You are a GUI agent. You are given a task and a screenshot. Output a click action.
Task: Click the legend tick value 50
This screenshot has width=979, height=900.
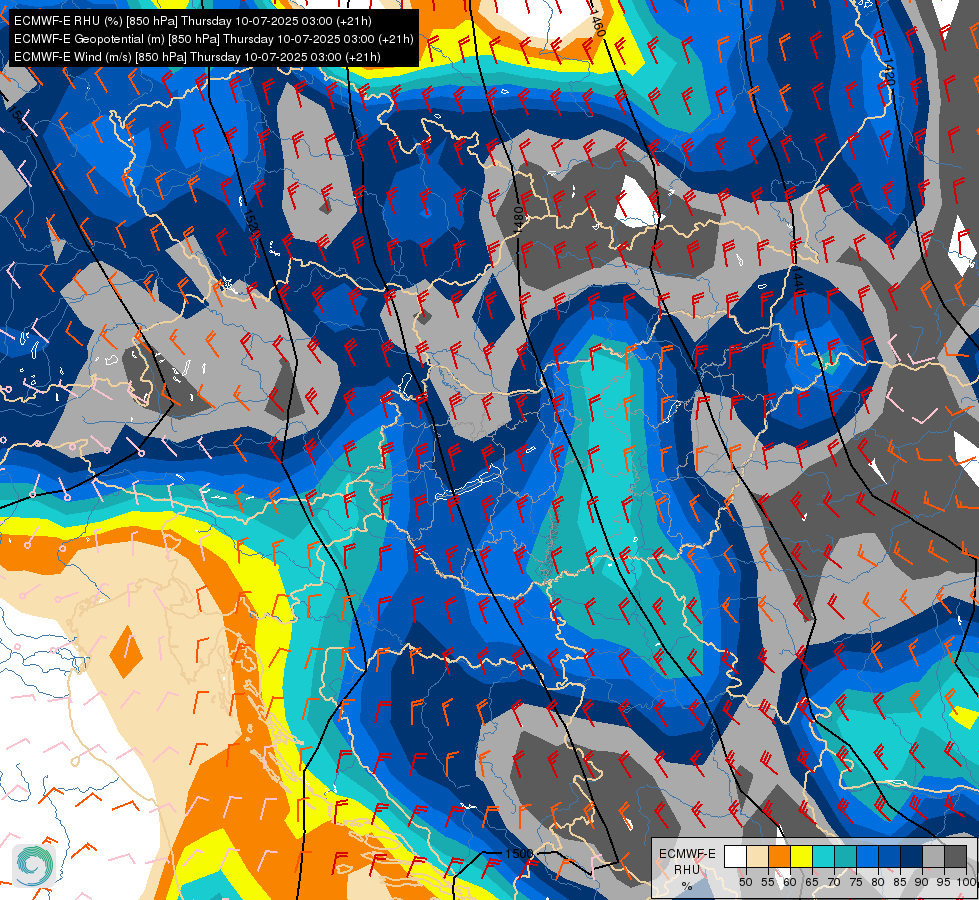point(745,882)
